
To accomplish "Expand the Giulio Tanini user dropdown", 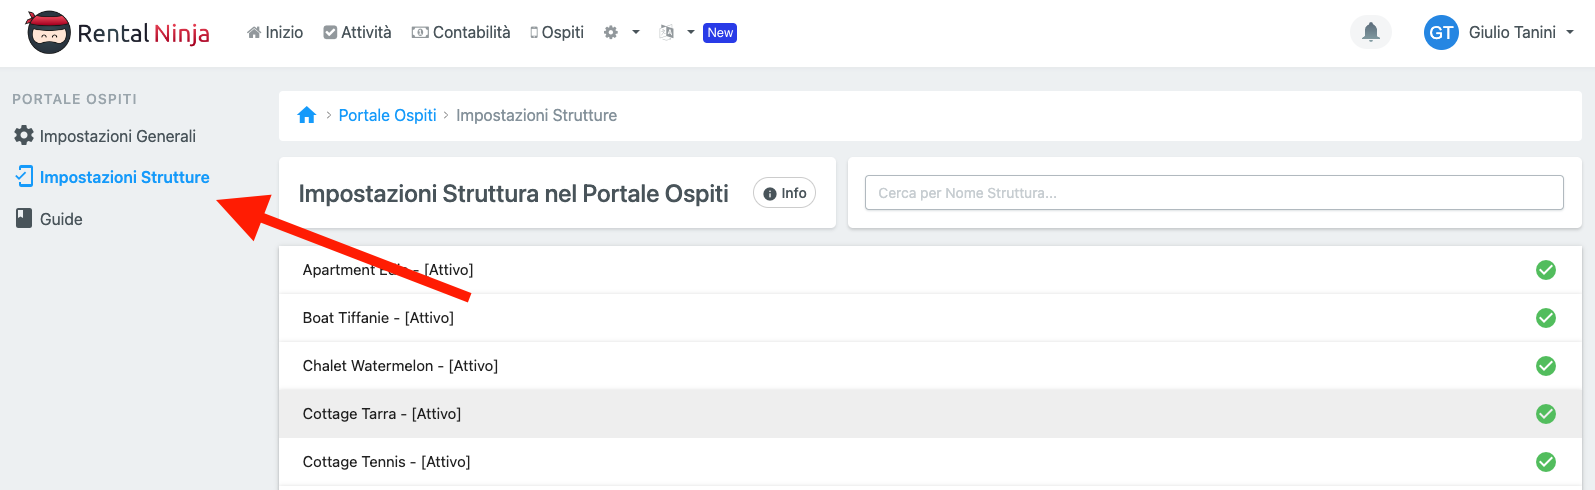I will [x=1569, y=32].
